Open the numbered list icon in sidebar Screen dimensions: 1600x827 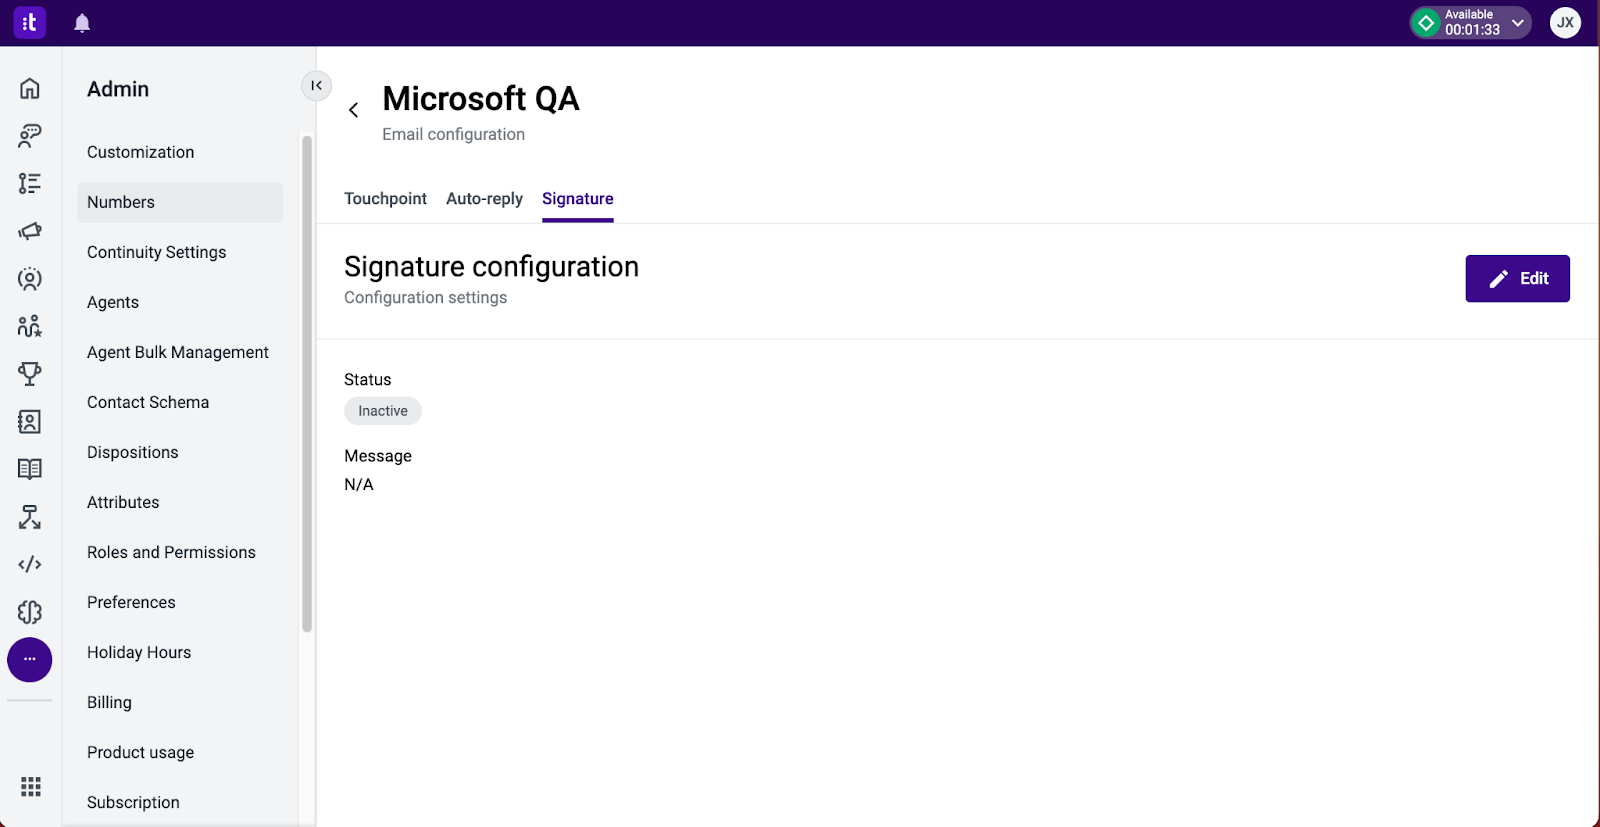(x=30, y=183)
